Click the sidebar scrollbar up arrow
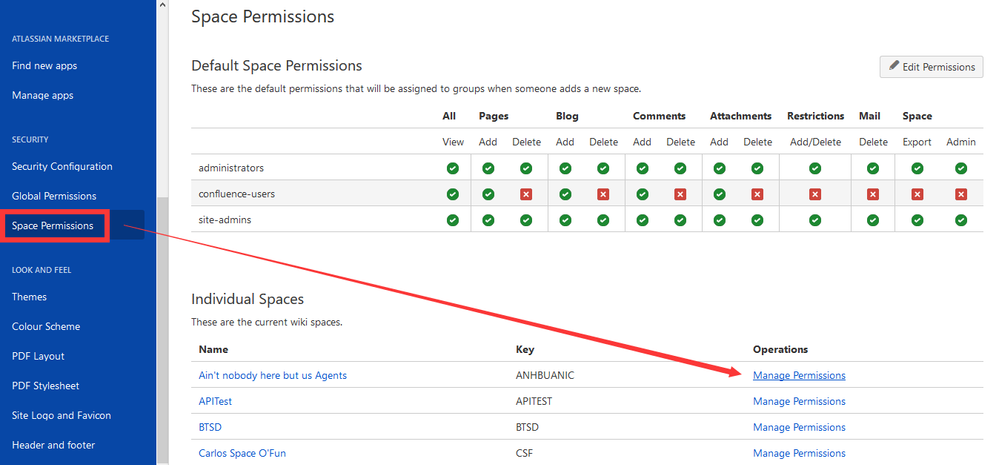This screenshot has width=999, height=465. pyautogui.click(x=162, y=5)
